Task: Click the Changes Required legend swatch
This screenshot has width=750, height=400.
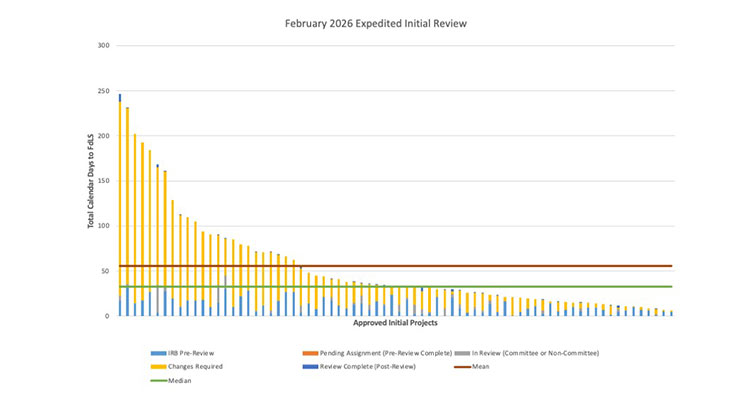Action: [159, 367]
